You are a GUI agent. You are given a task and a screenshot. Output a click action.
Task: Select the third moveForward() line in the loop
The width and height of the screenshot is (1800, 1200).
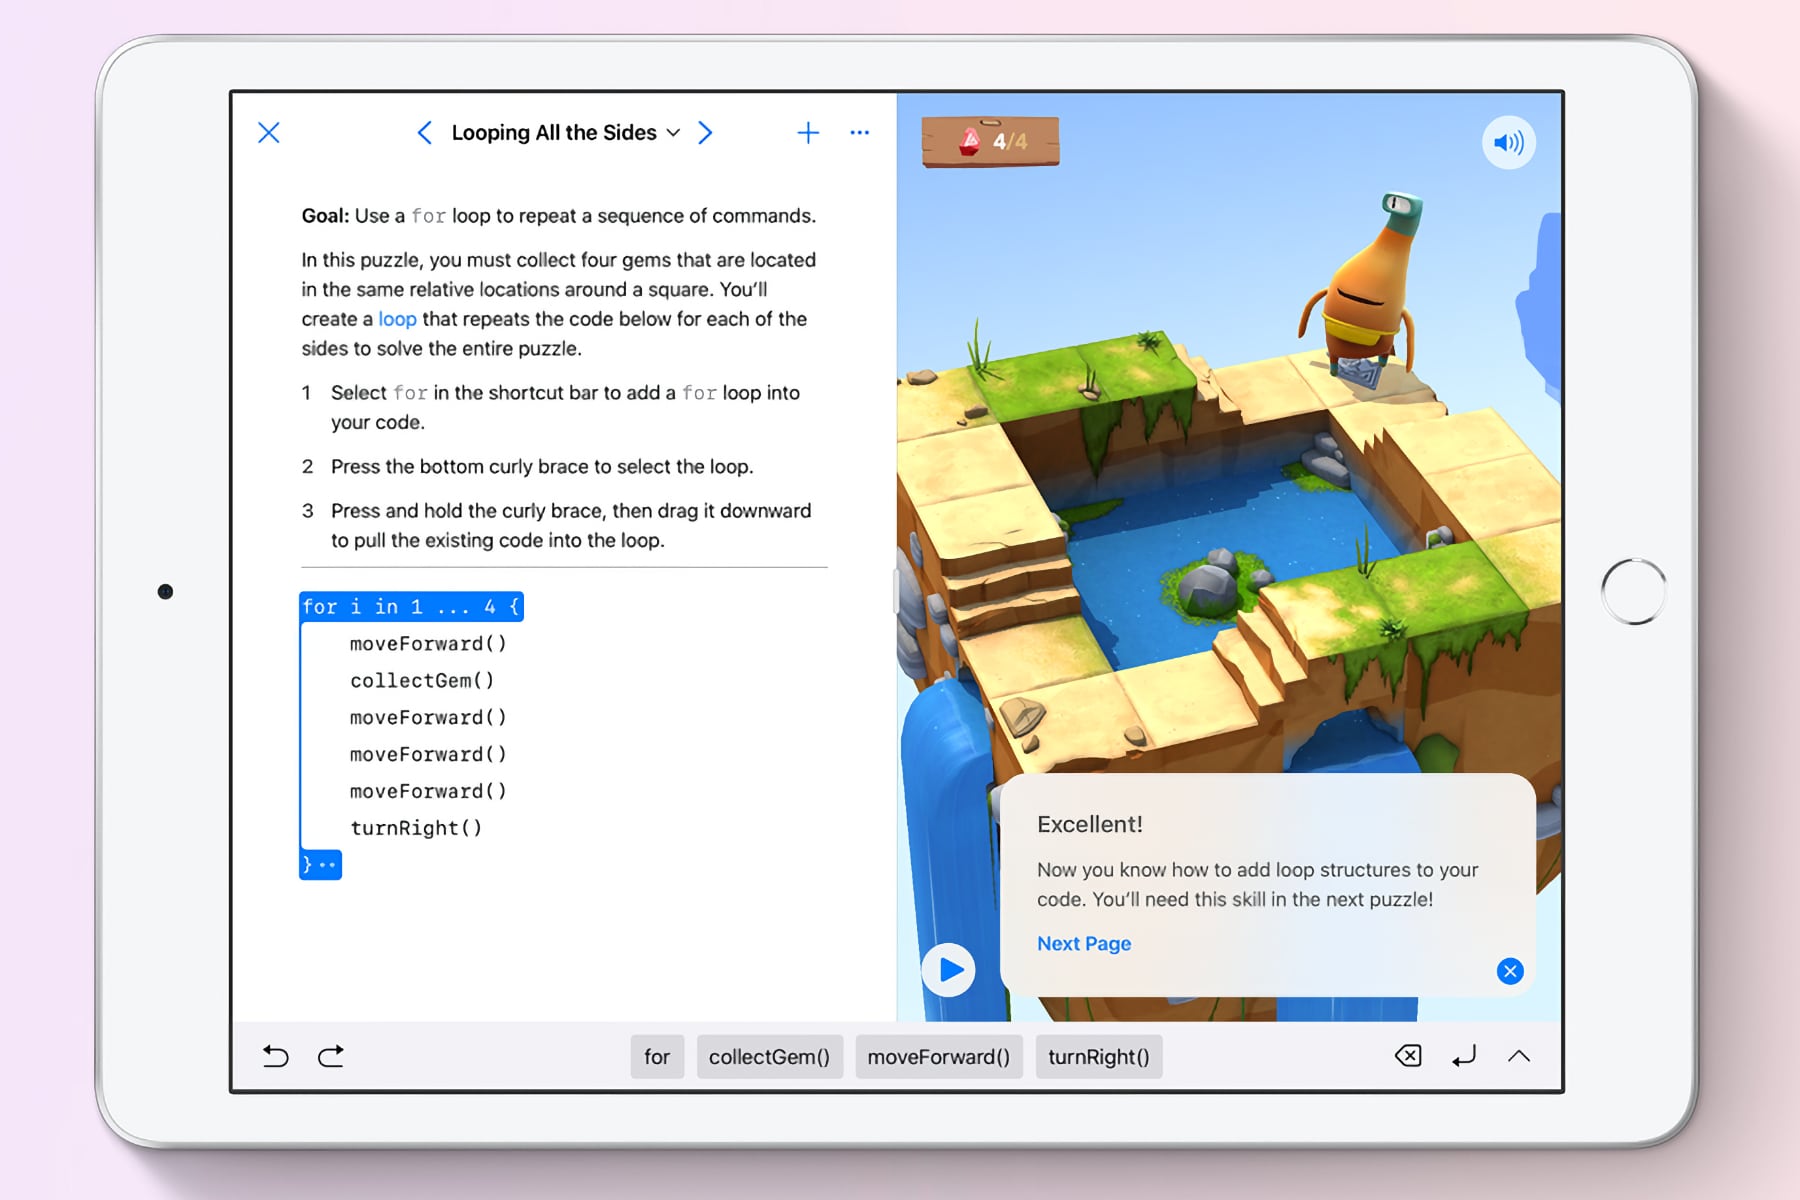pyautogui.click(x=428, y=755)
